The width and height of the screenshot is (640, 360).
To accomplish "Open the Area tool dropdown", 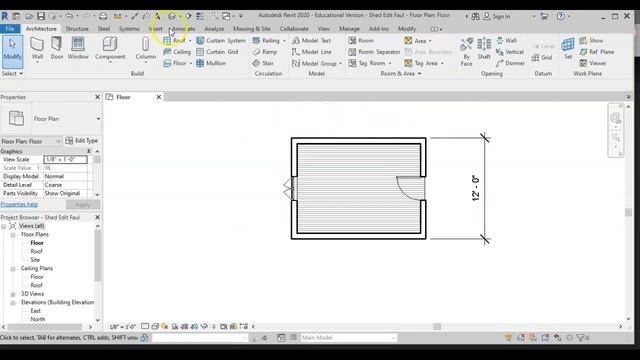I will 430,41.
